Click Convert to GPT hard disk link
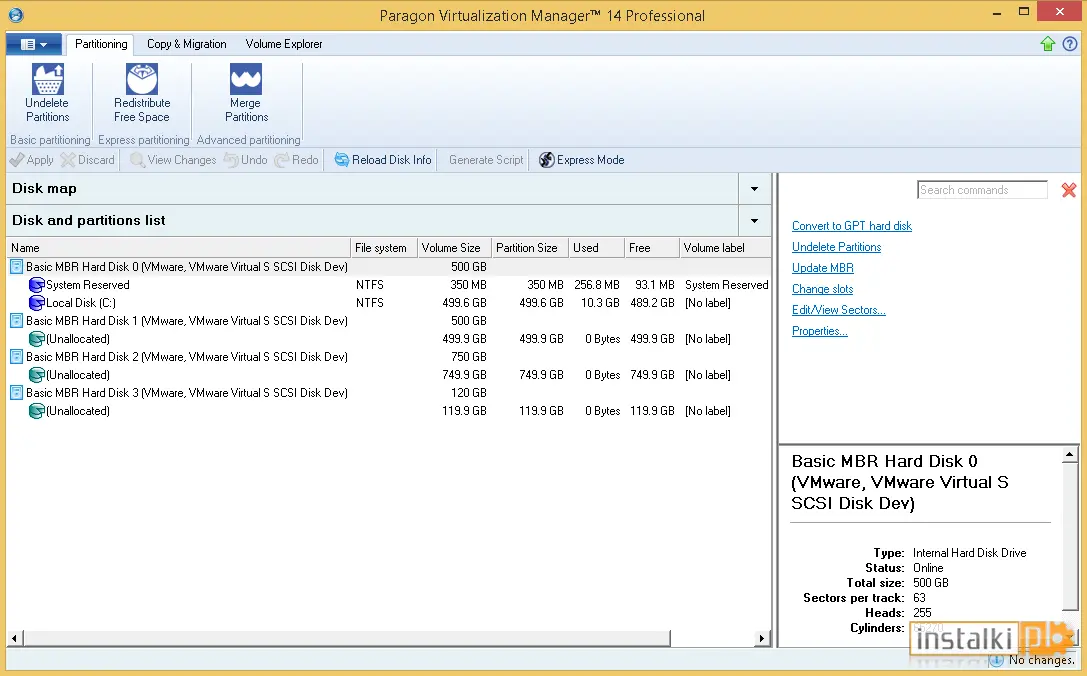The width and height of the screenshot is (1087, 676). click(x=852, y=226)
